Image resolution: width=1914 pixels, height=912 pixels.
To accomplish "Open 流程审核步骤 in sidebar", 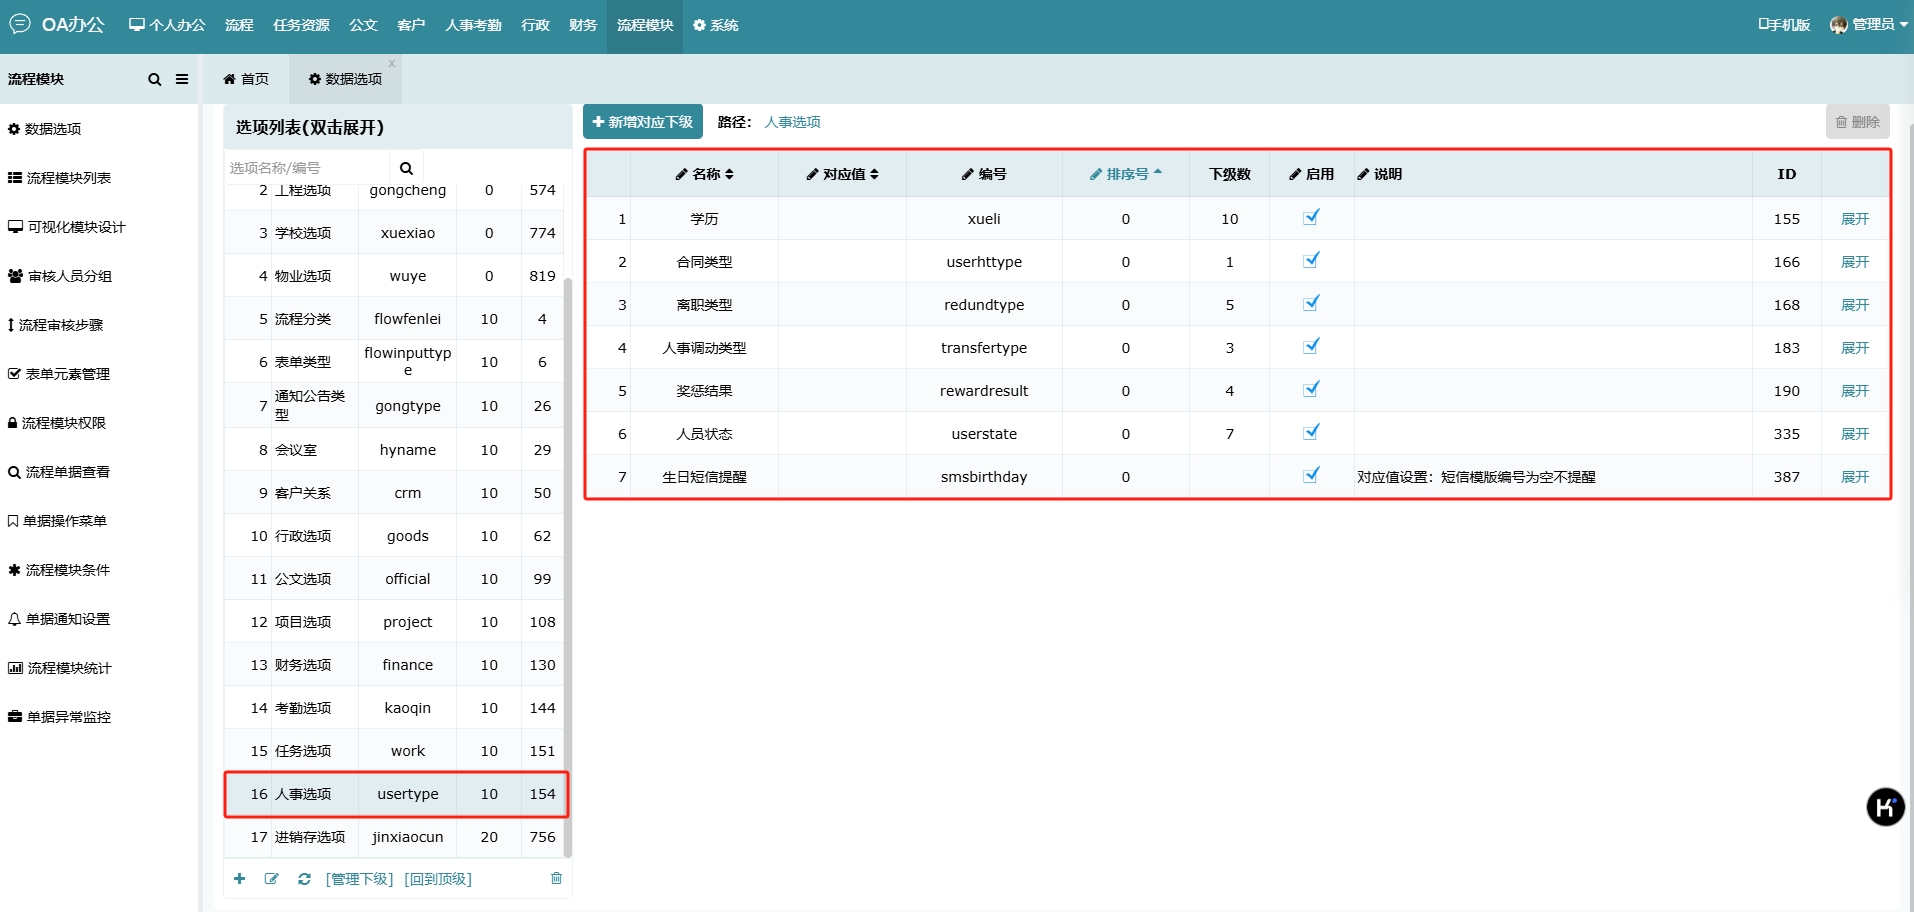I will pyautogui.click(x=56, y=325).
